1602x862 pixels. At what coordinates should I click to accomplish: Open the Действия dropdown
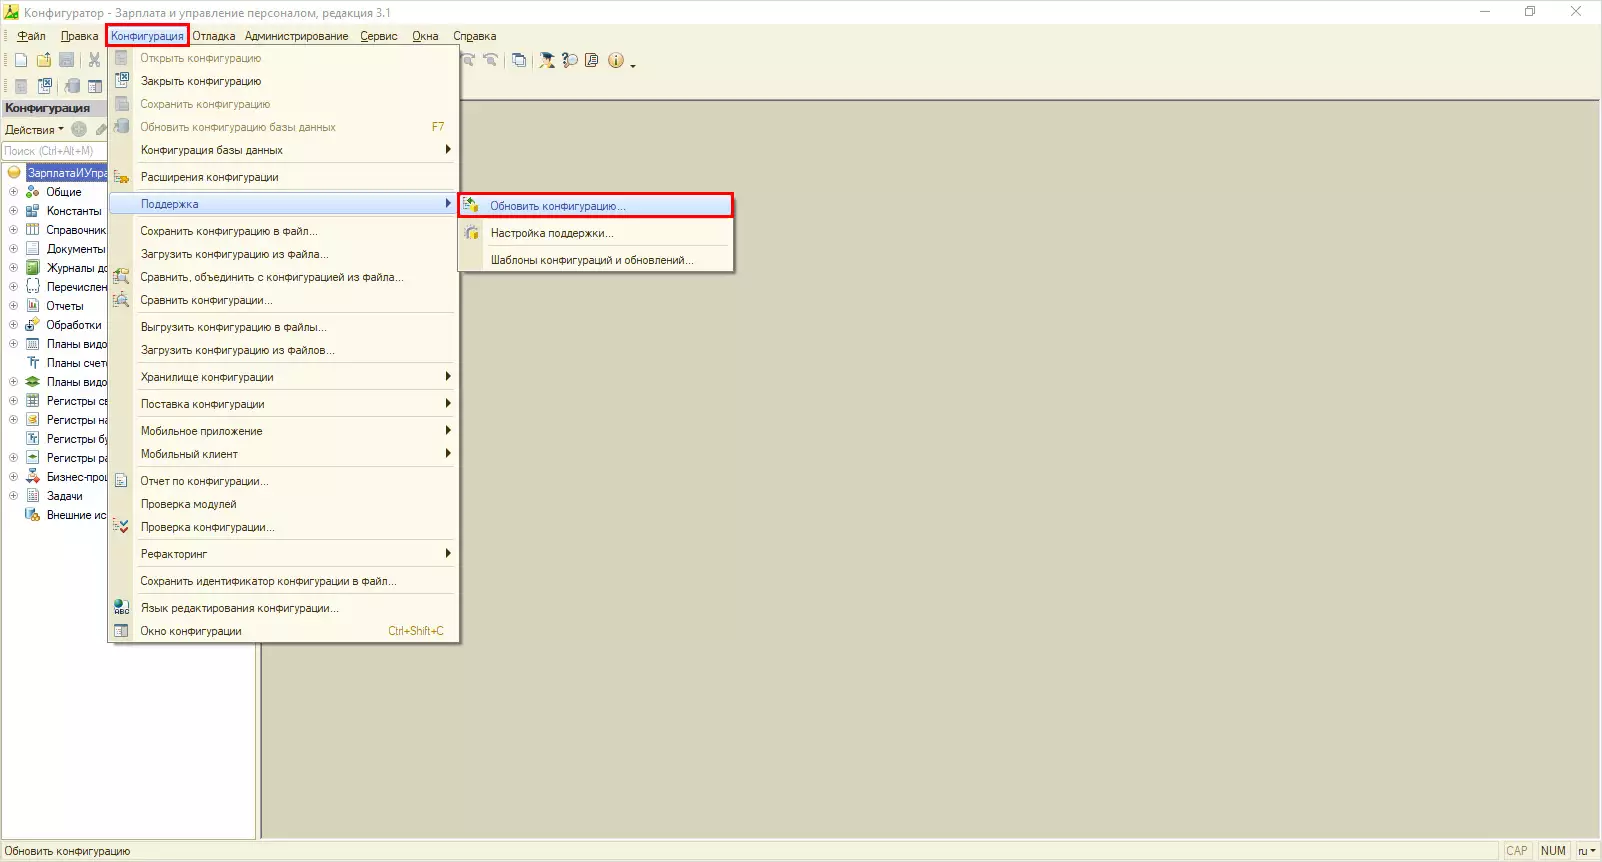tap(34, 130)
